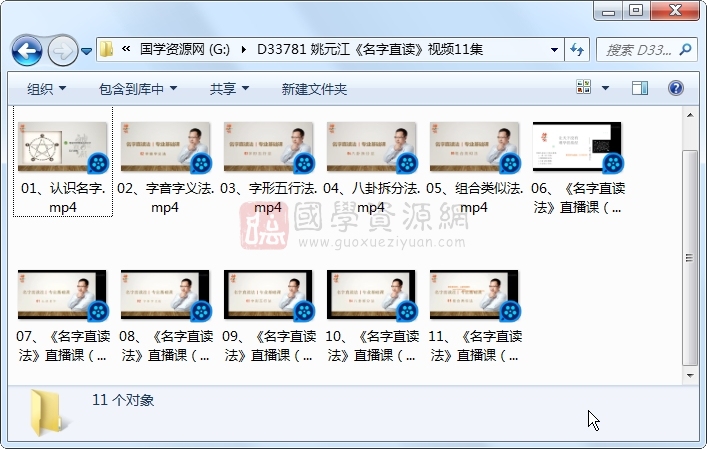
Task: Click file name 09、《名字直读法》直播课
Action: 268,346
